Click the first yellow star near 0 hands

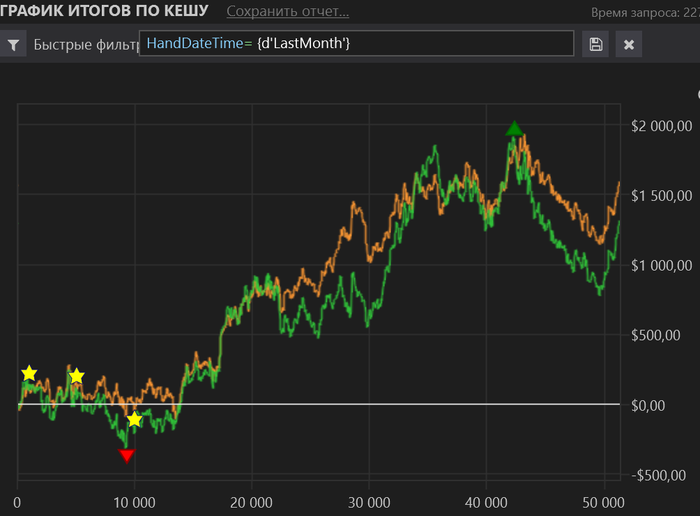[29, 373]
